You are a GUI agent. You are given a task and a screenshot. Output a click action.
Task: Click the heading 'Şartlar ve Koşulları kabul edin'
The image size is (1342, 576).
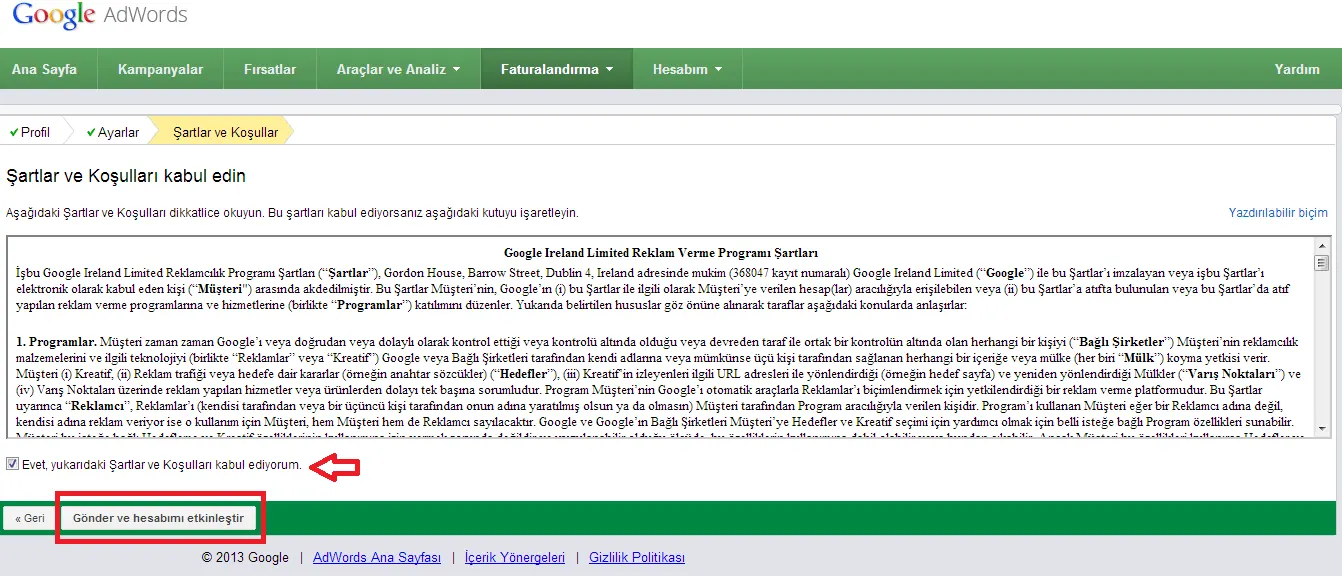pos(126,176)
